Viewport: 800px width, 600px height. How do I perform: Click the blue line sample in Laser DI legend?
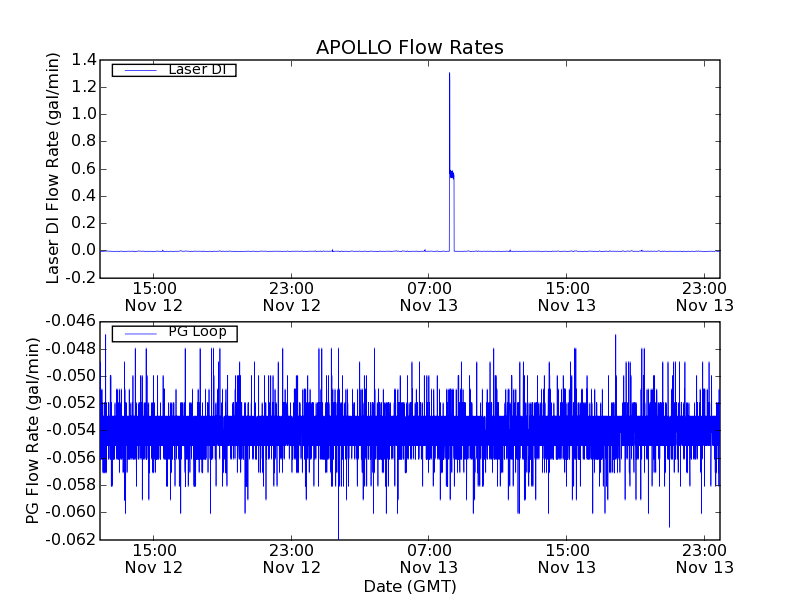tap(137, 70)
